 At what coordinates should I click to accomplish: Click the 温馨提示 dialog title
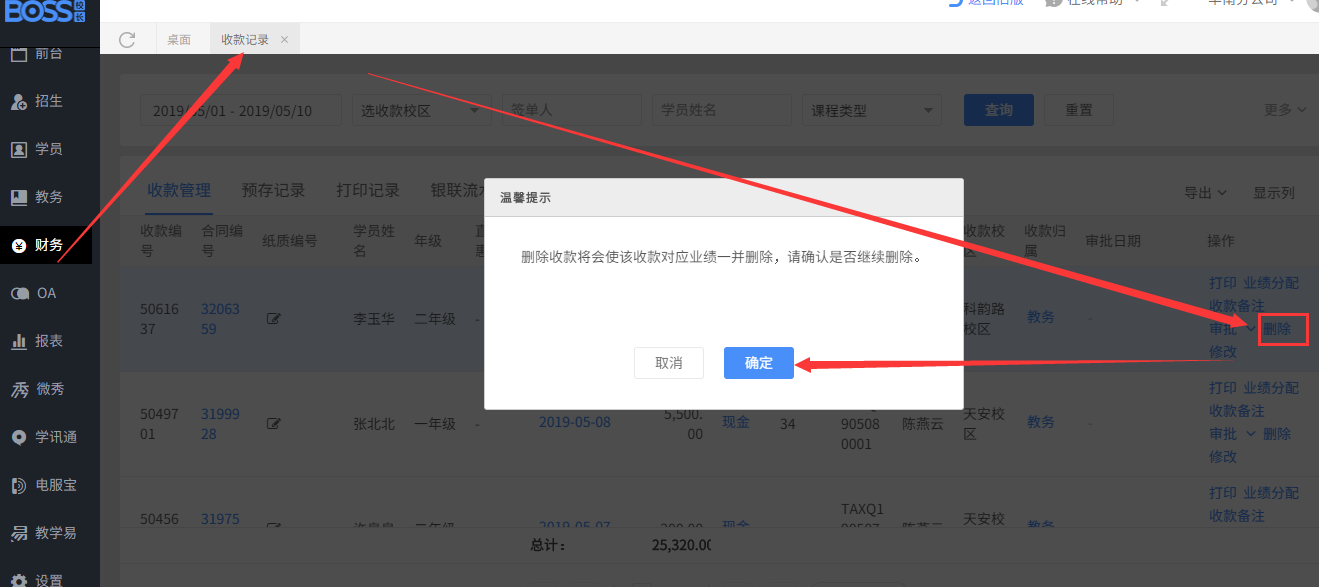tap(525, 198)
